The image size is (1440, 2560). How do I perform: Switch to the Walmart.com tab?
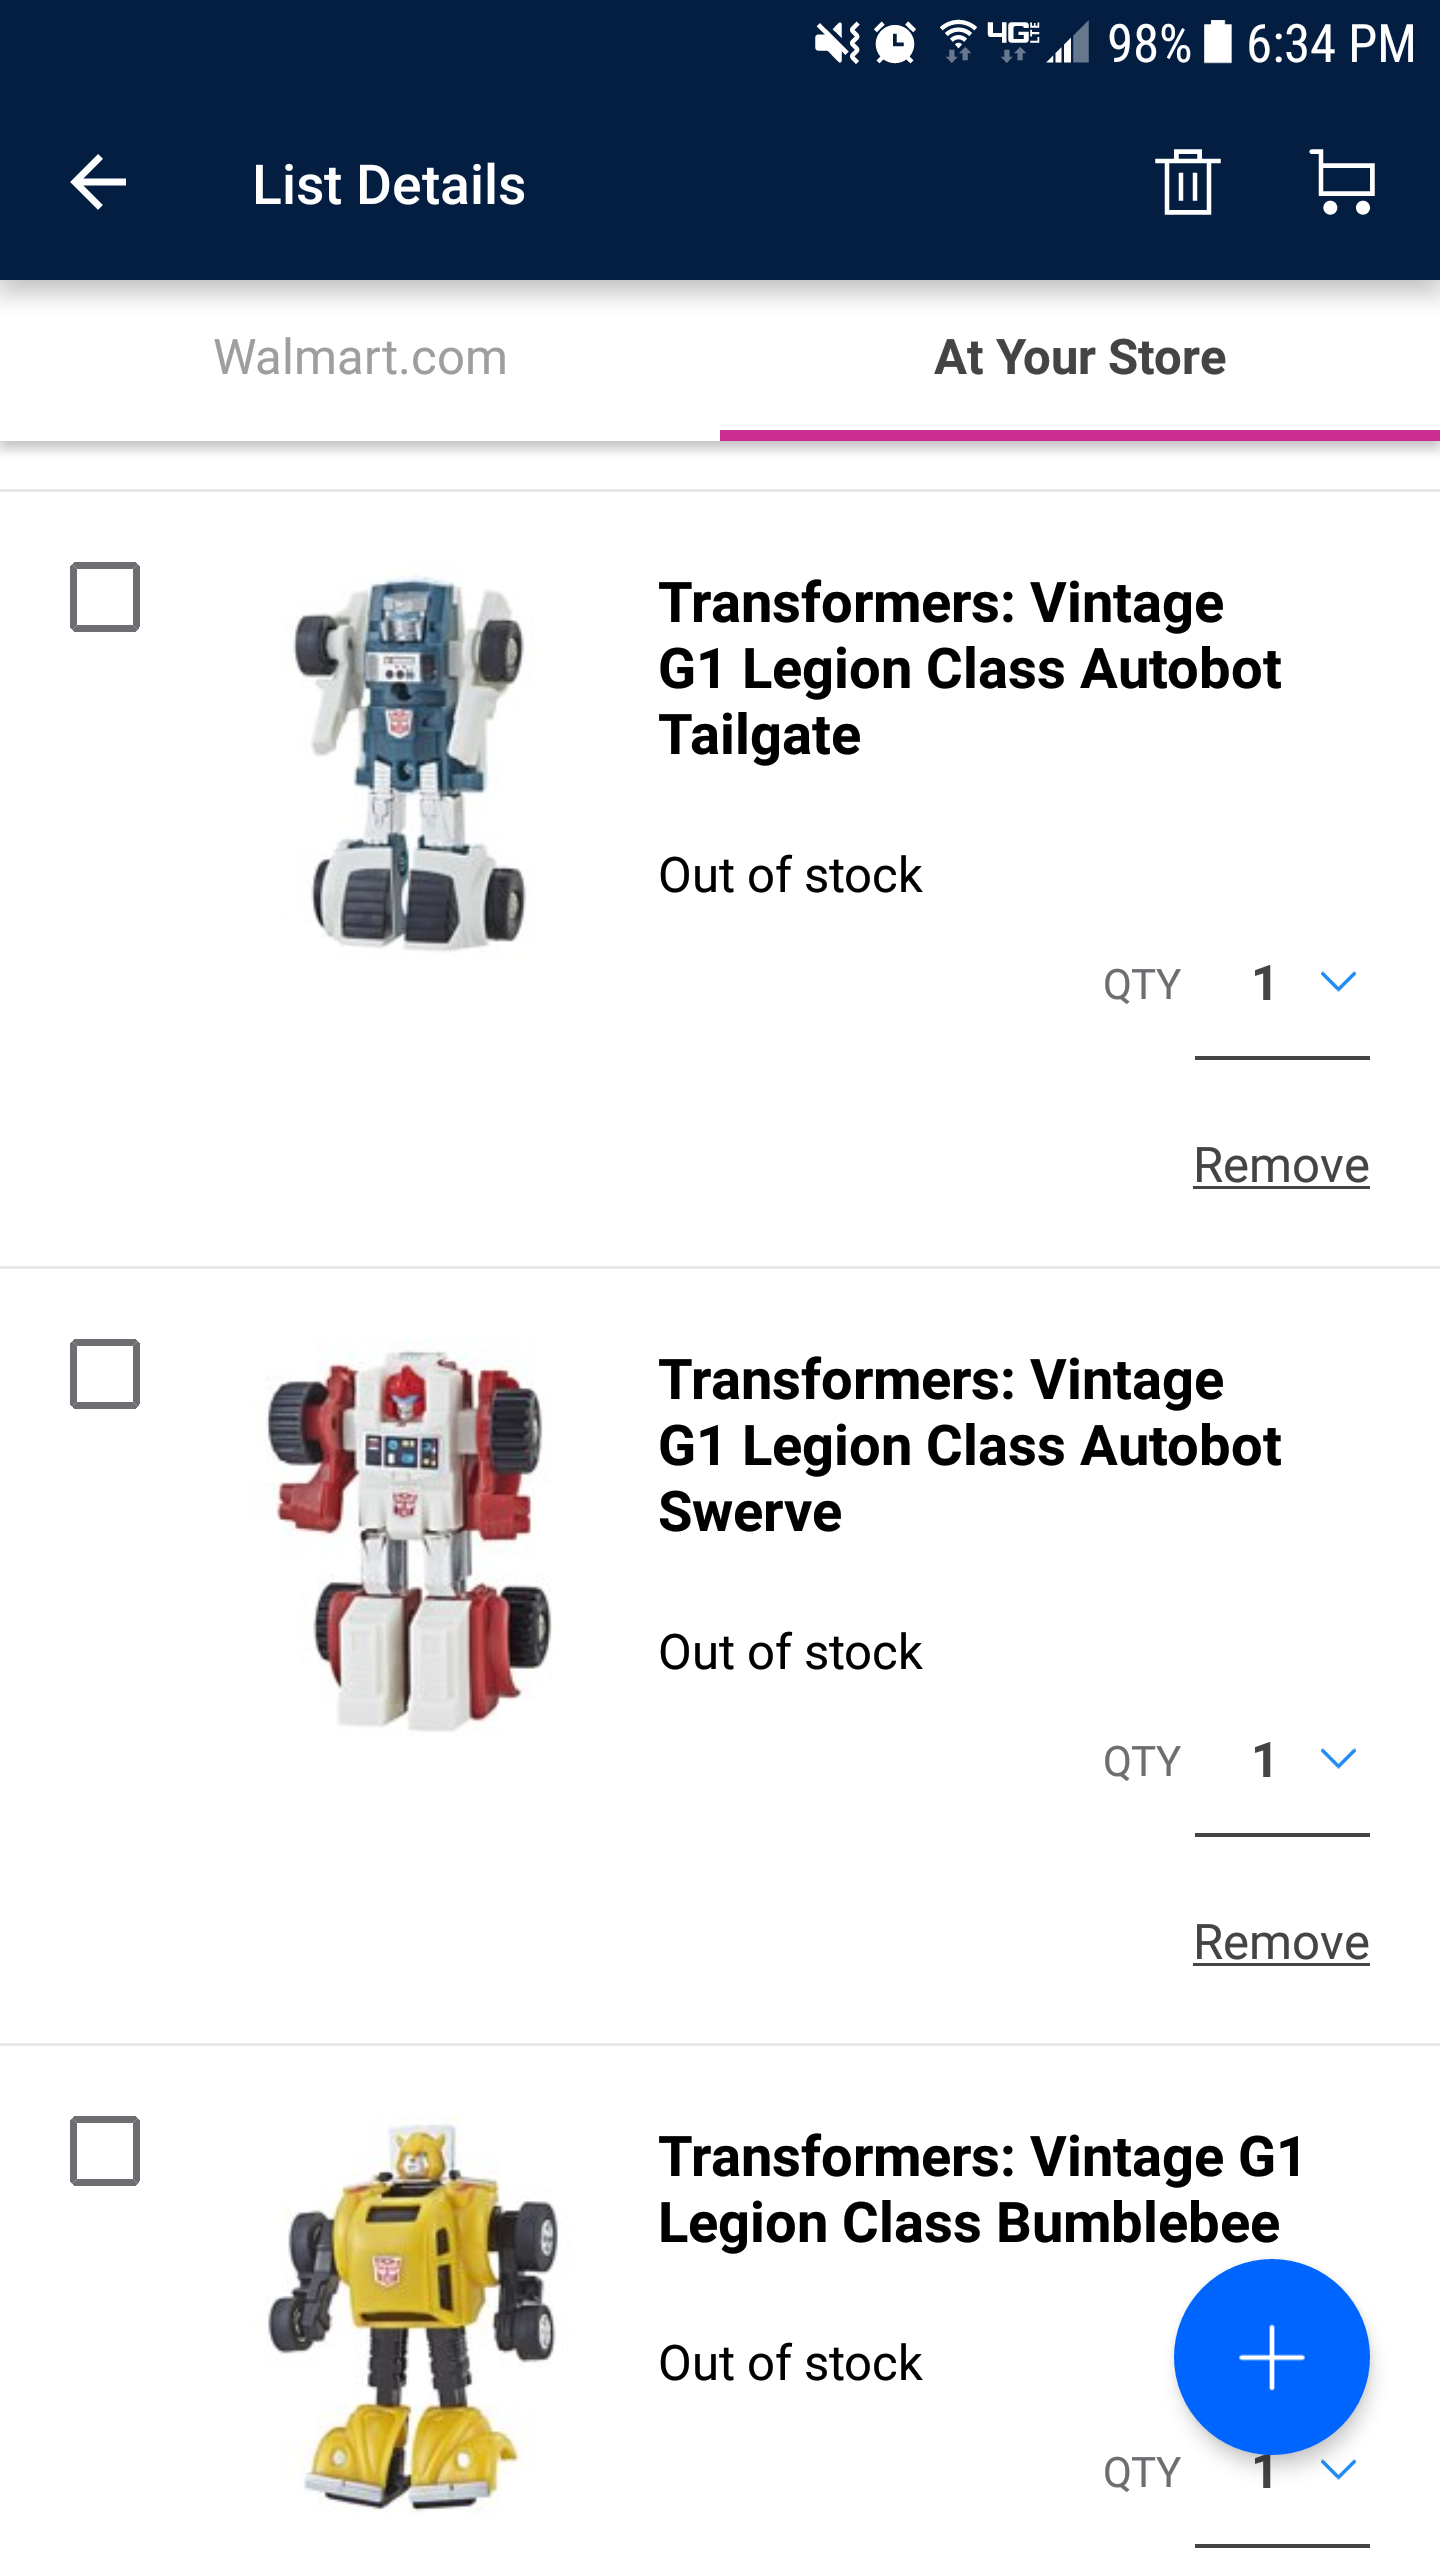pos(360,358)
